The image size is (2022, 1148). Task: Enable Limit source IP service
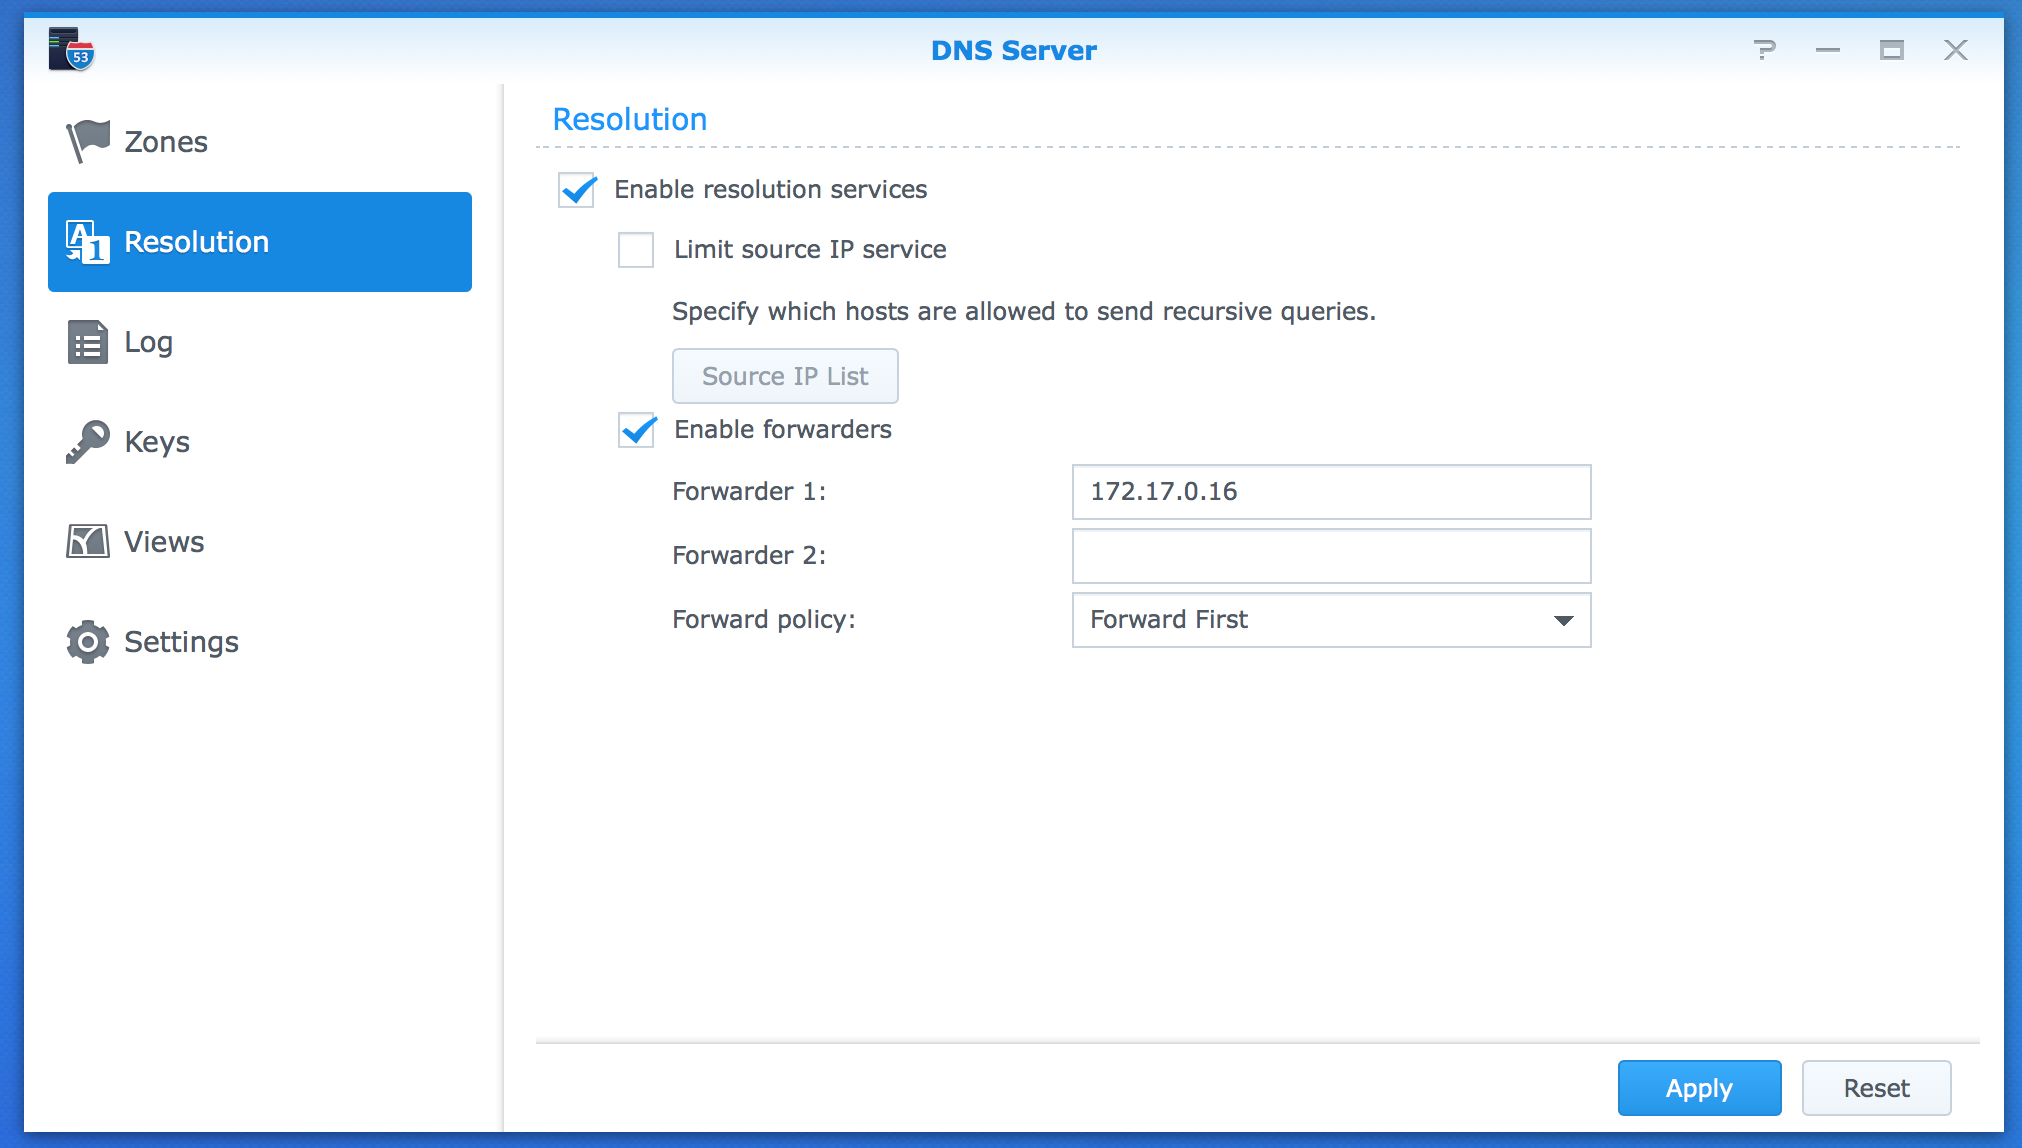point(636,250)
